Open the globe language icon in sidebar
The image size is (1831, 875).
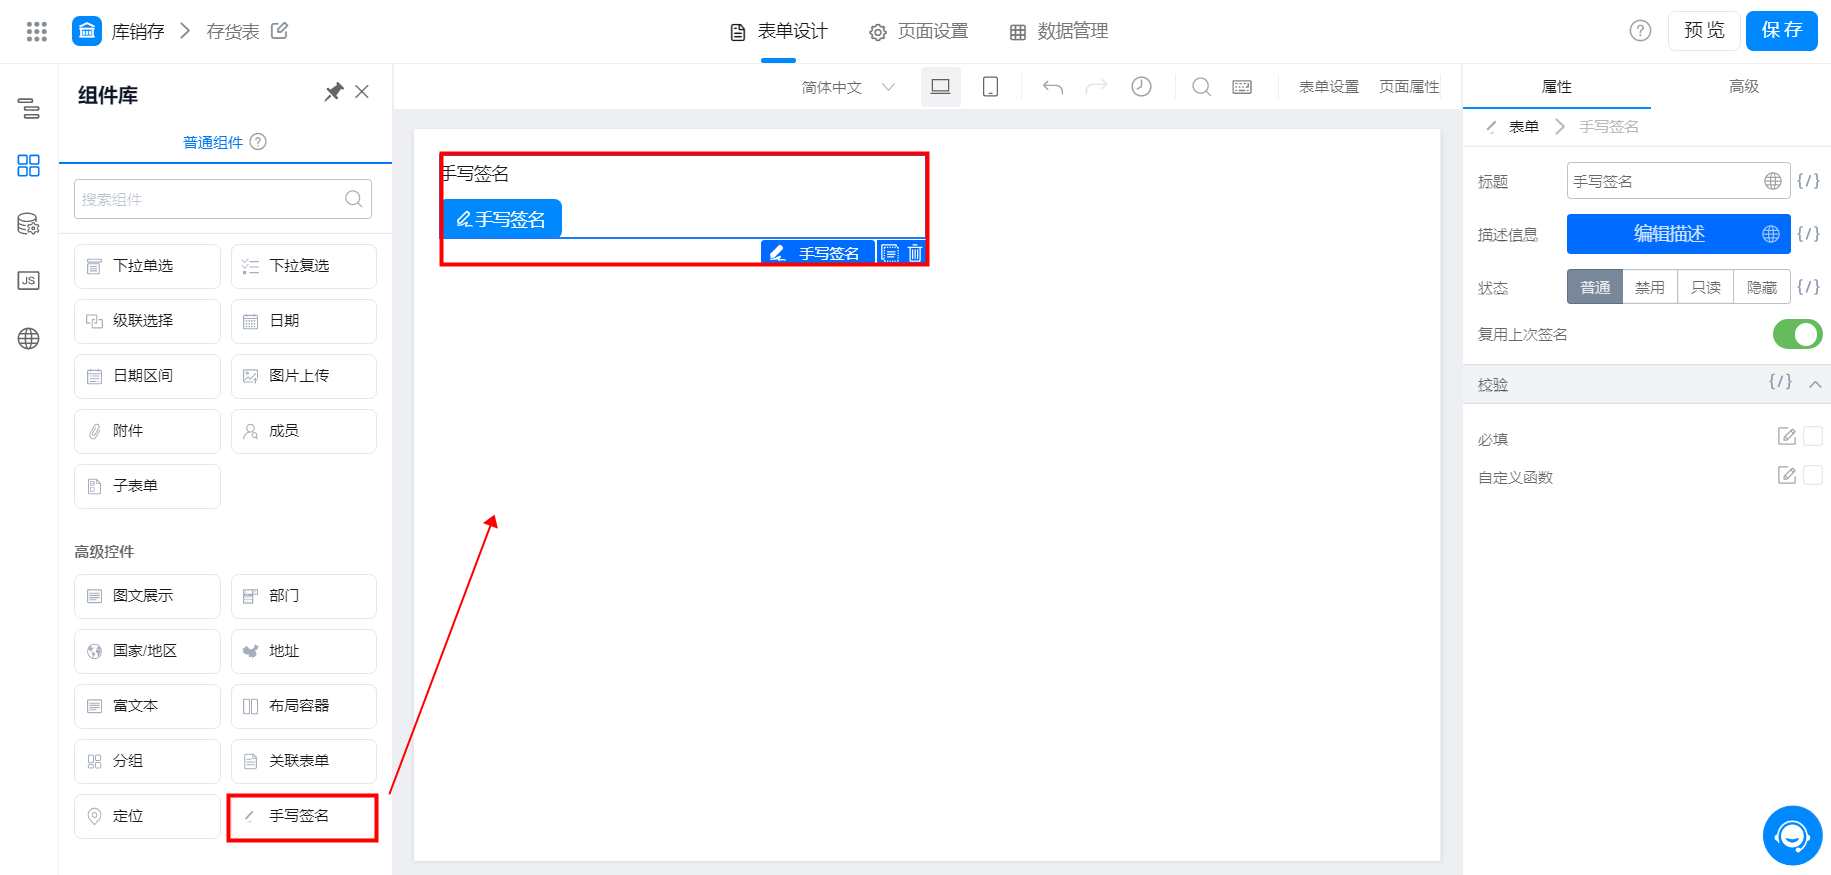(29, 339)
